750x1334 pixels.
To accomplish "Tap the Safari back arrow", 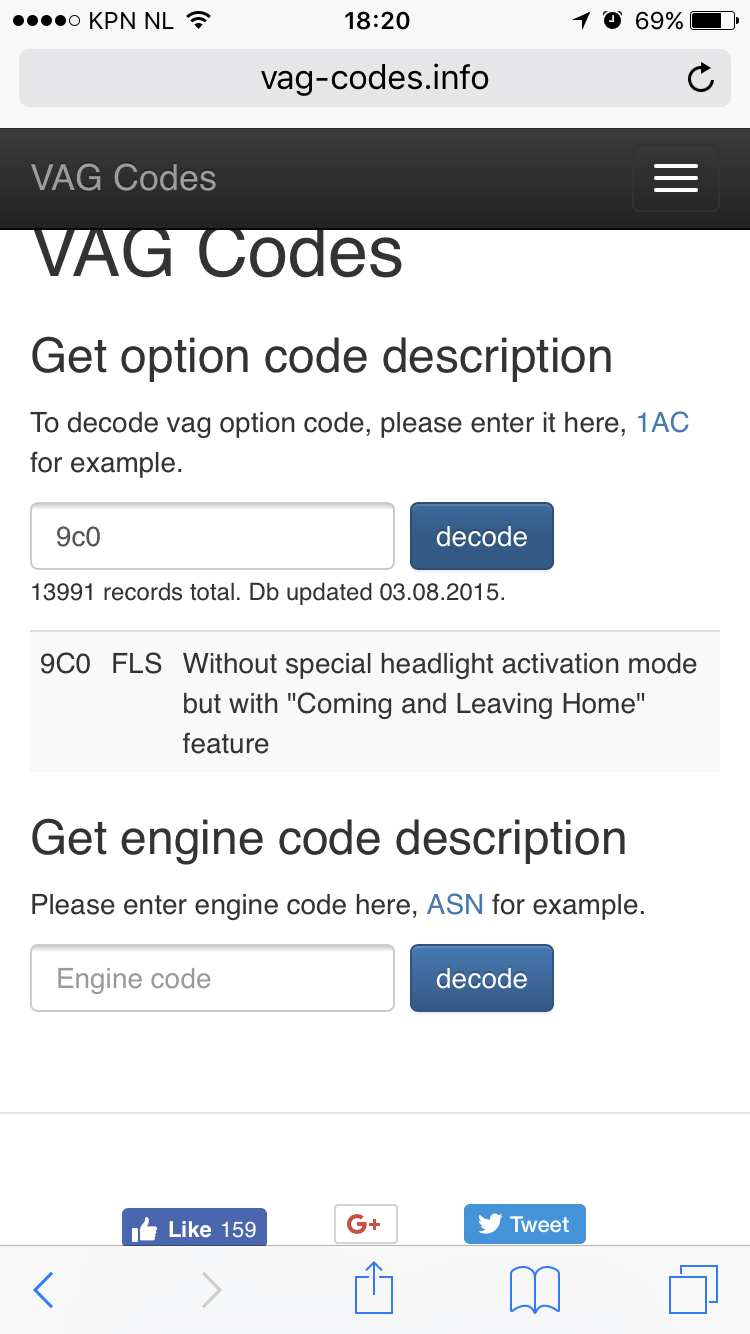I will coord(43,1290).
